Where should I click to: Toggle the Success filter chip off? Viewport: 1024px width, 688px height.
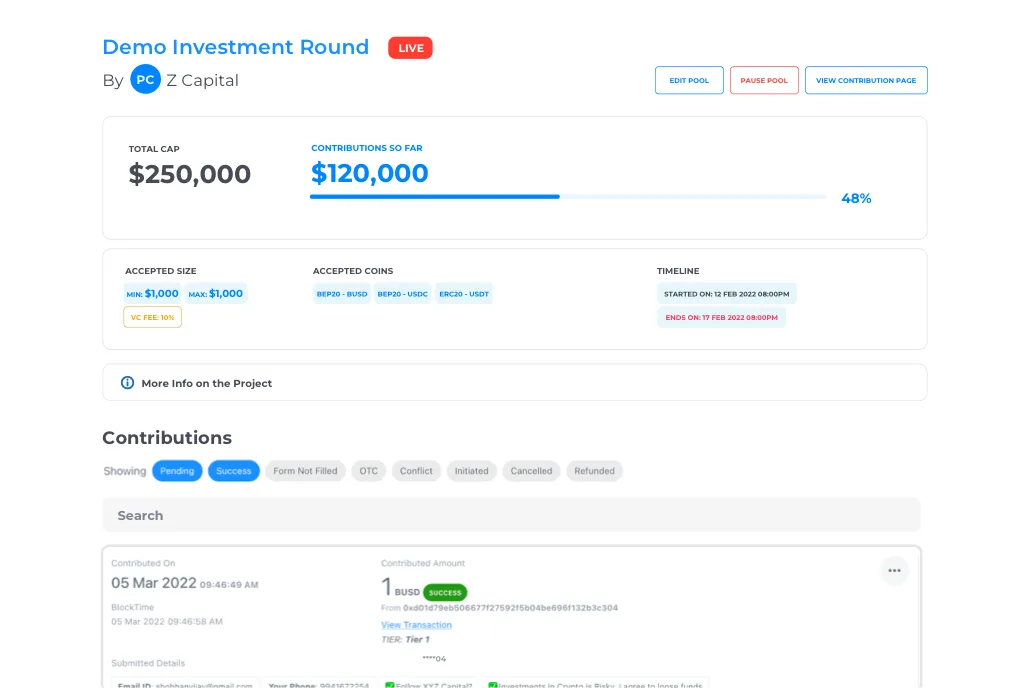(233, 471)
